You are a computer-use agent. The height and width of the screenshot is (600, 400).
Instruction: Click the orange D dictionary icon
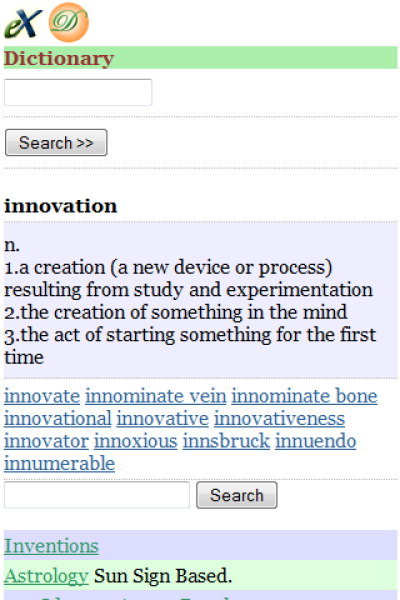pos(69,23)
